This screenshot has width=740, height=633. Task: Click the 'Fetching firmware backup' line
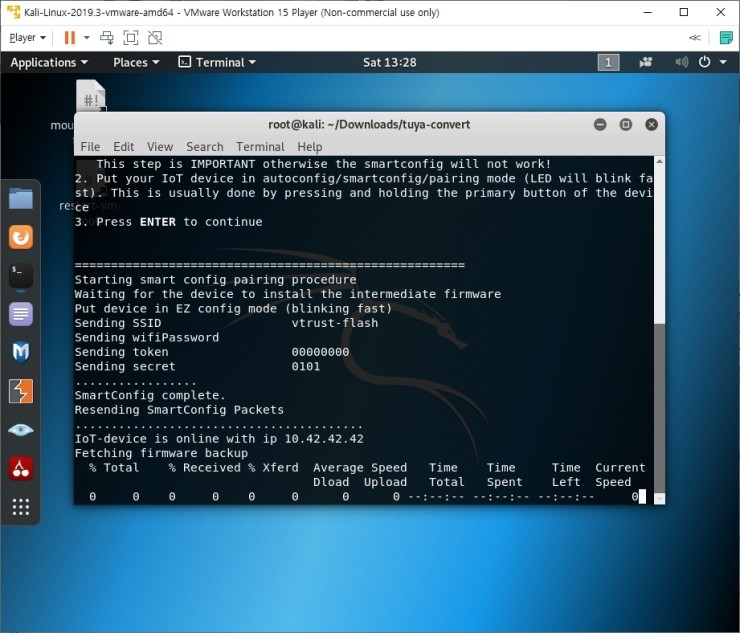coord(161,453)
